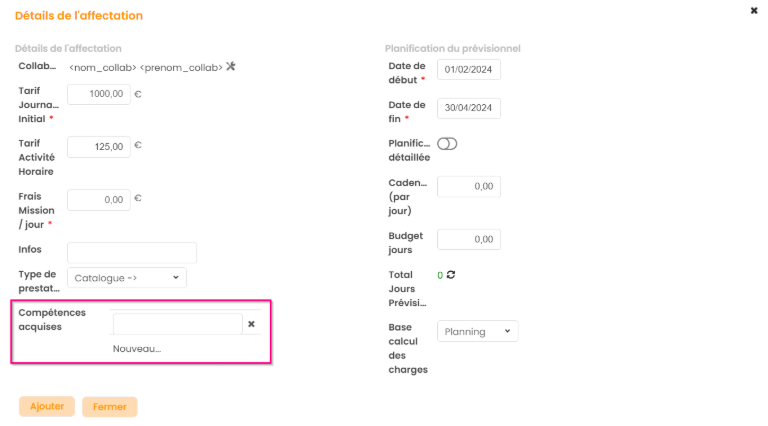Refresh the Total Jours Prévisionnel value
This screenshot has height=426, width=768.
pyautogui.click(x=451, y=275)
